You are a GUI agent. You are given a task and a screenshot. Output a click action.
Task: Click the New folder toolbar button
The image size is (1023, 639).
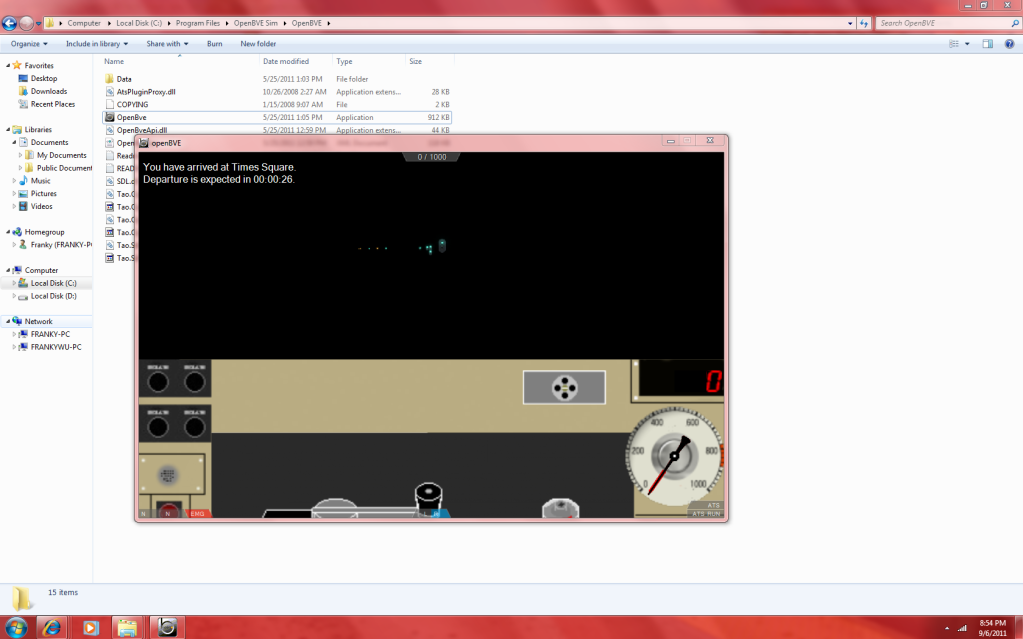(258, 44)
